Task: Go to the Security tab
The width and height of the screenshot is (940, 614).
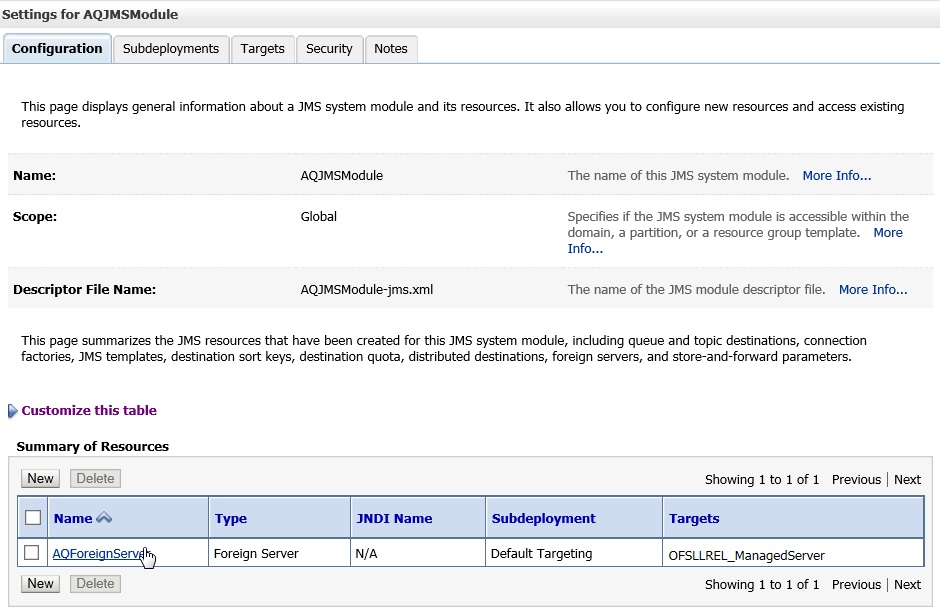Action: coord(329,49)
